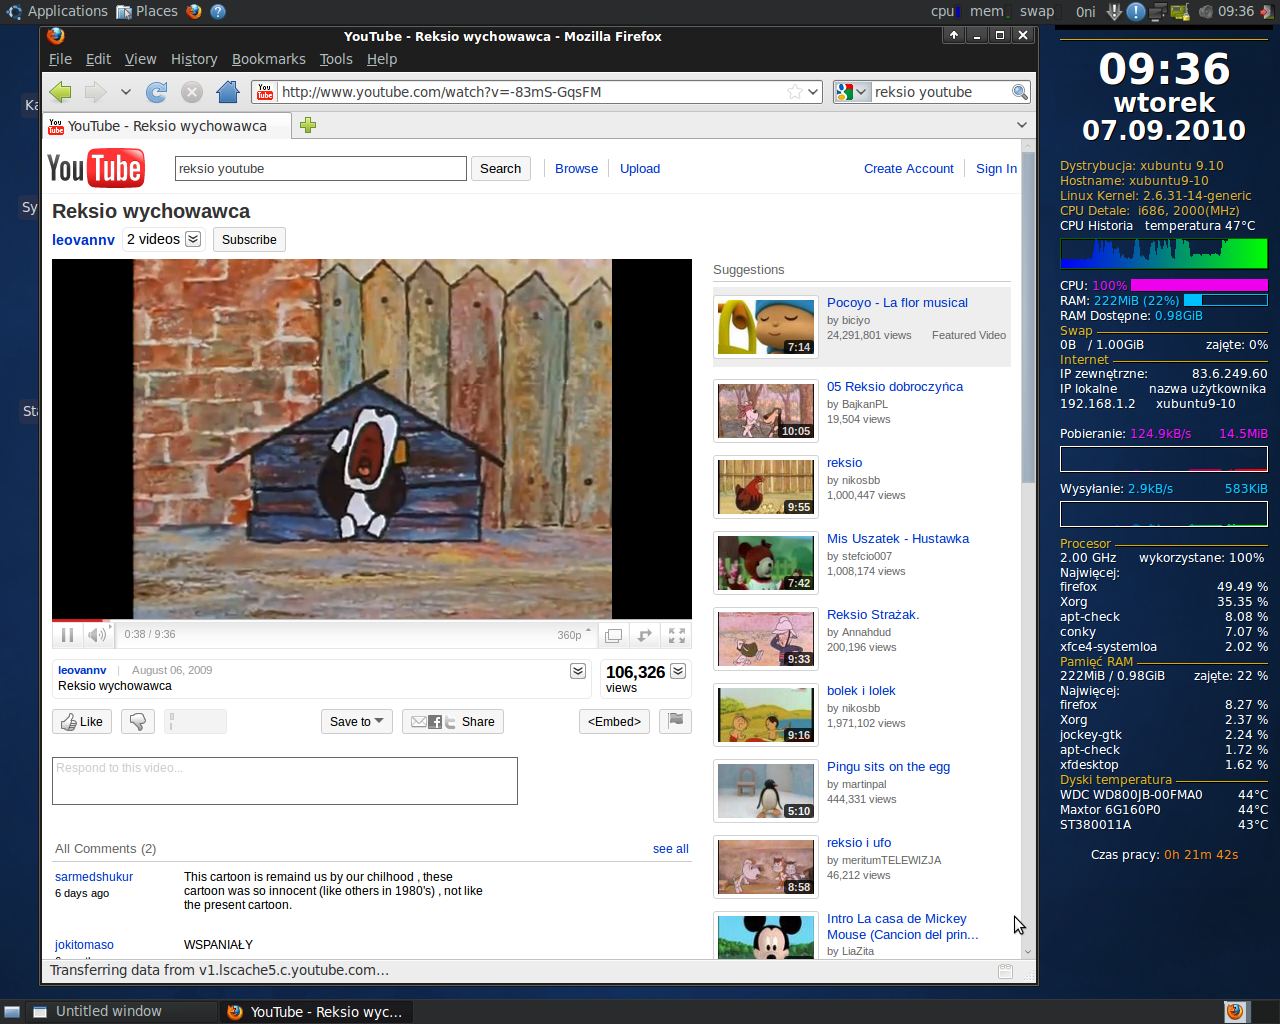Click the YouTube Search button
The width and height of the screenshot is (1280, 1024).
tap(500, 168)
